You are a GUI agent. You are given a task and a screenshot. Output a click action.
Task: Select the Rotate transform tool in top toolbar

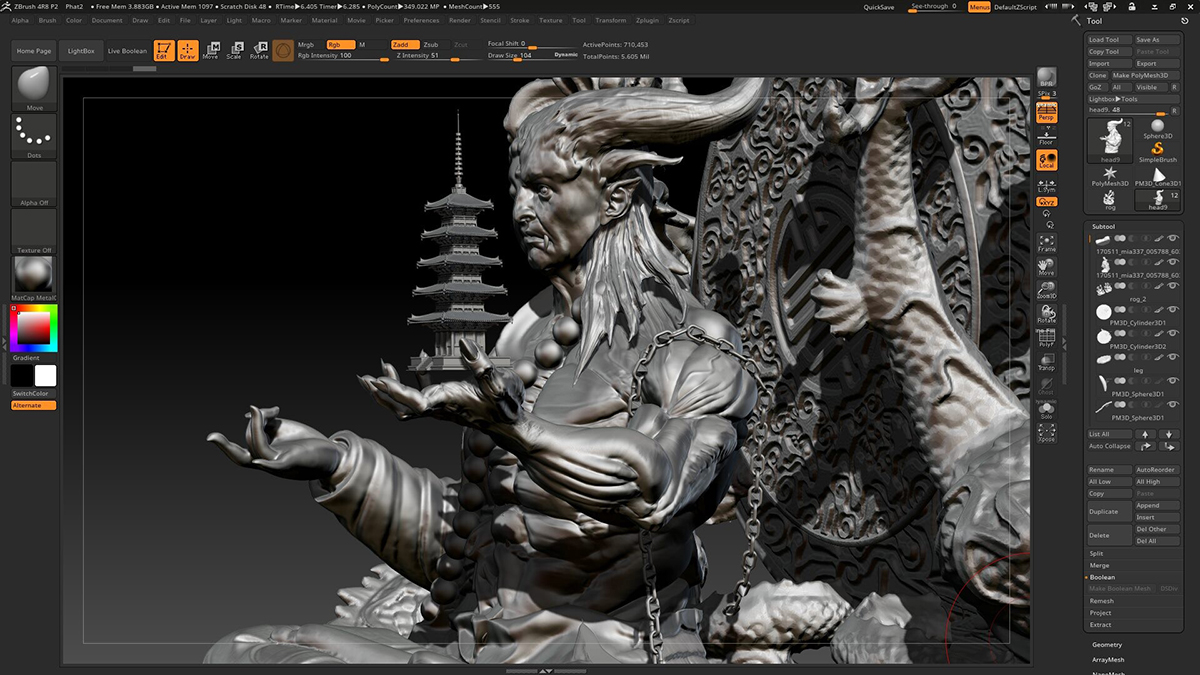[x=259, y=50]
